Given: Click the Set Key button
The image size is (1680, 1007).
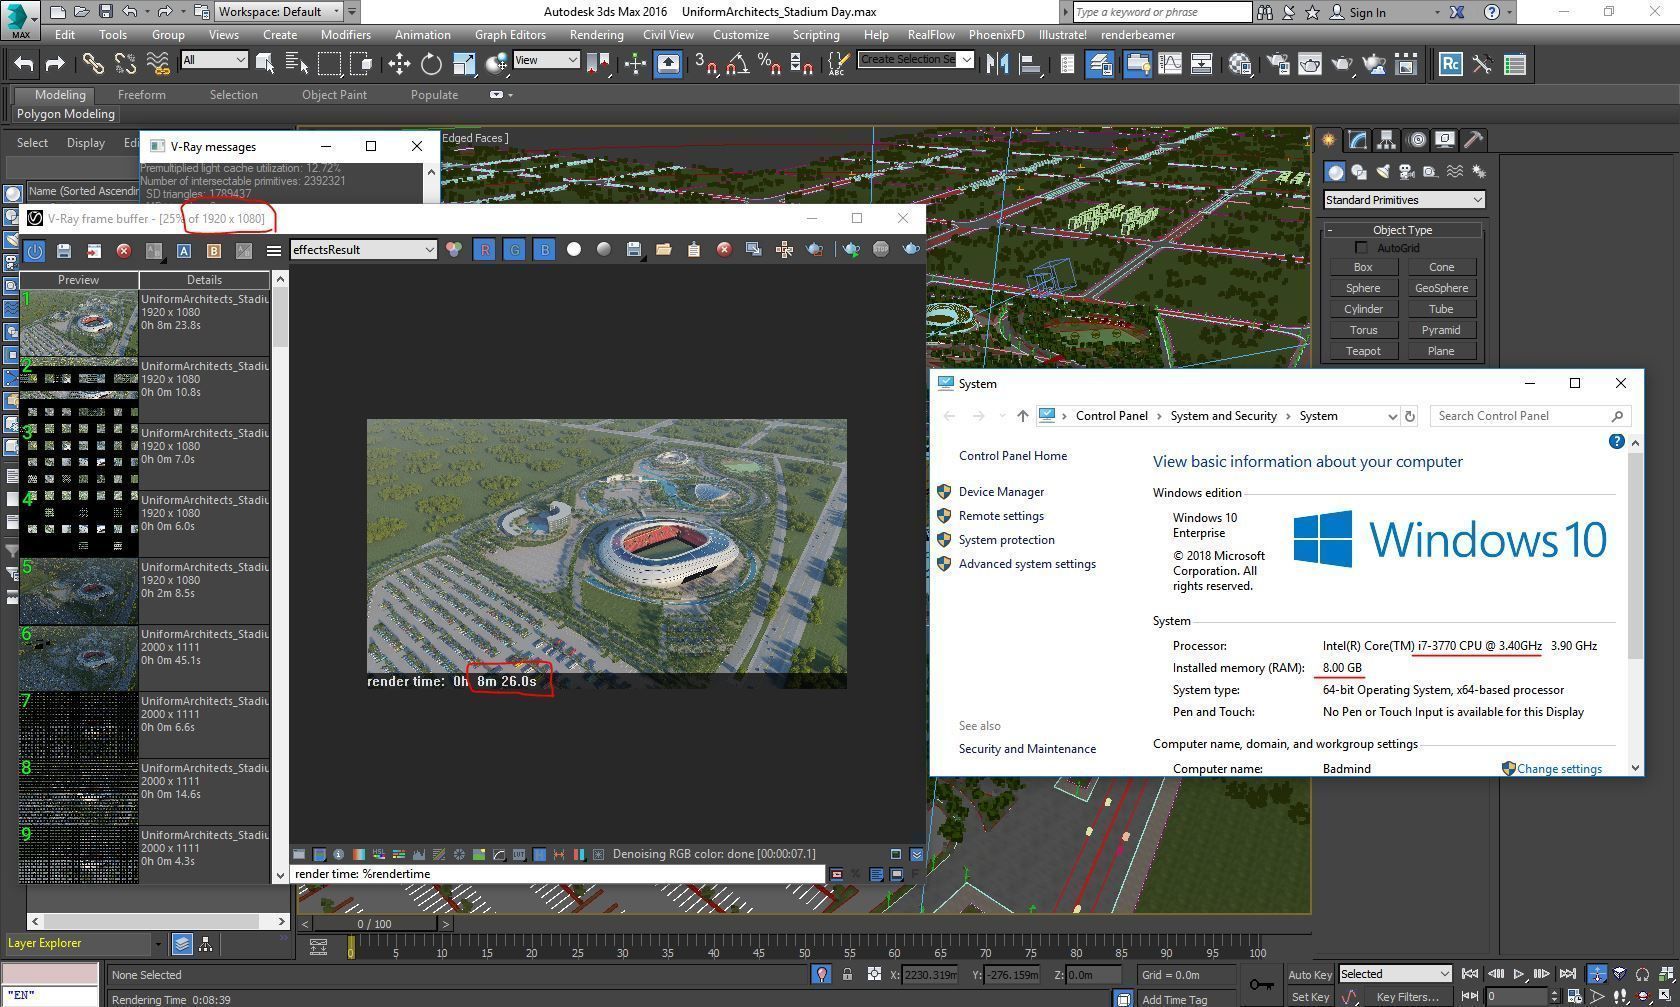Looking at the screenshot, I should pyautogui.click(x=1309, y=997).
